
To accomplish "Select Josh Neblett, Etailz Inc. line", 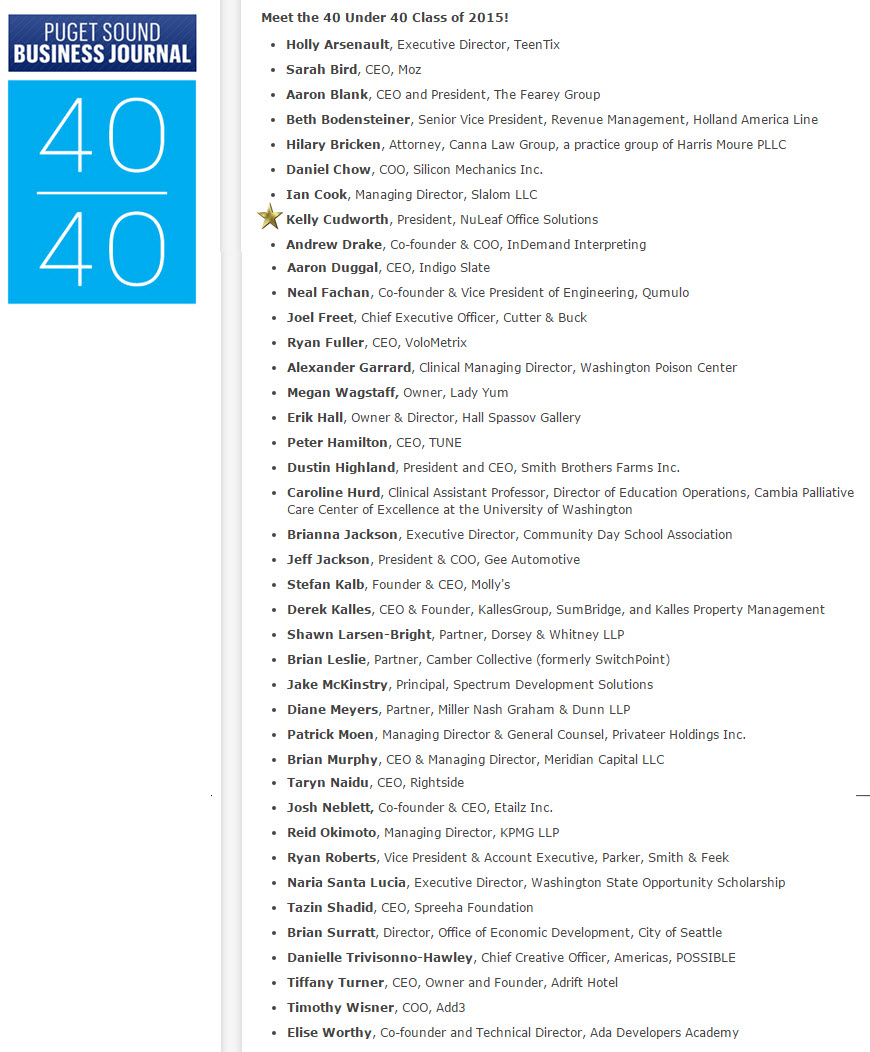I will click(x=420, y=808).
